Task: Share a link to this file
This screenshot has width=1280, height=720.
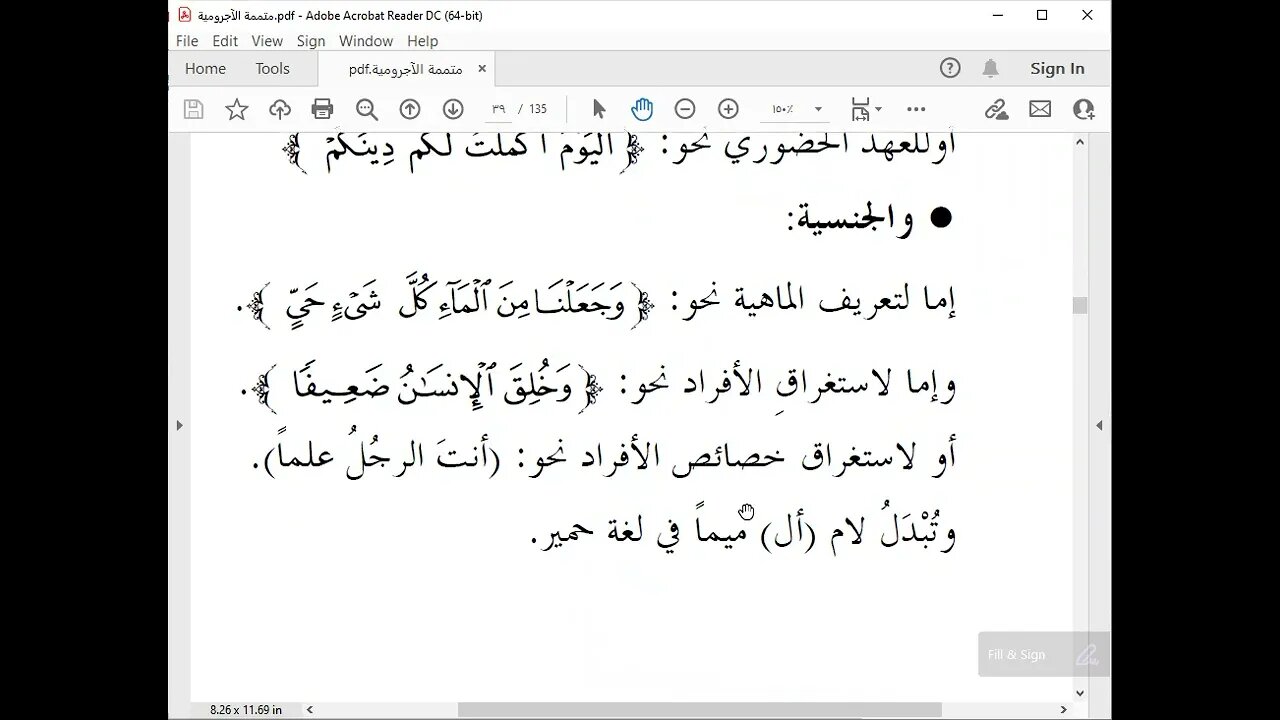Action: coord(996,109)
